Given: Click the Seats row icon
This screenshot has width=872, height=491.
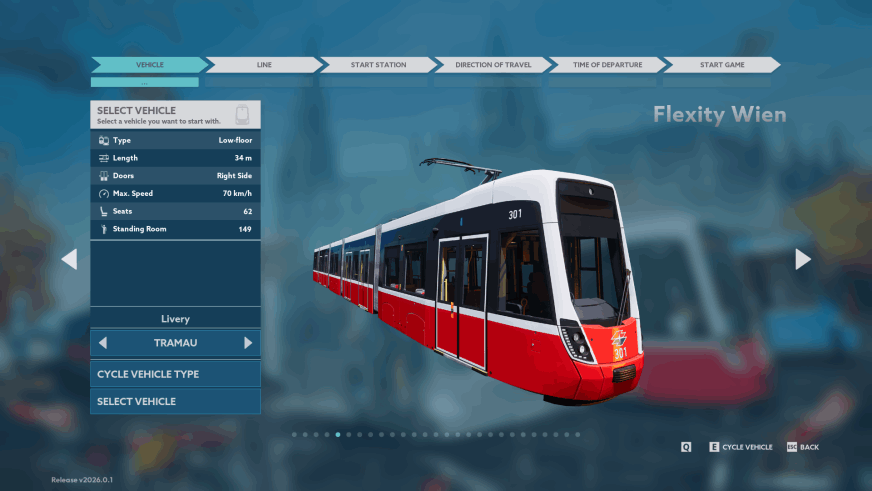Looking at the screenshot, I should point(103,211).
